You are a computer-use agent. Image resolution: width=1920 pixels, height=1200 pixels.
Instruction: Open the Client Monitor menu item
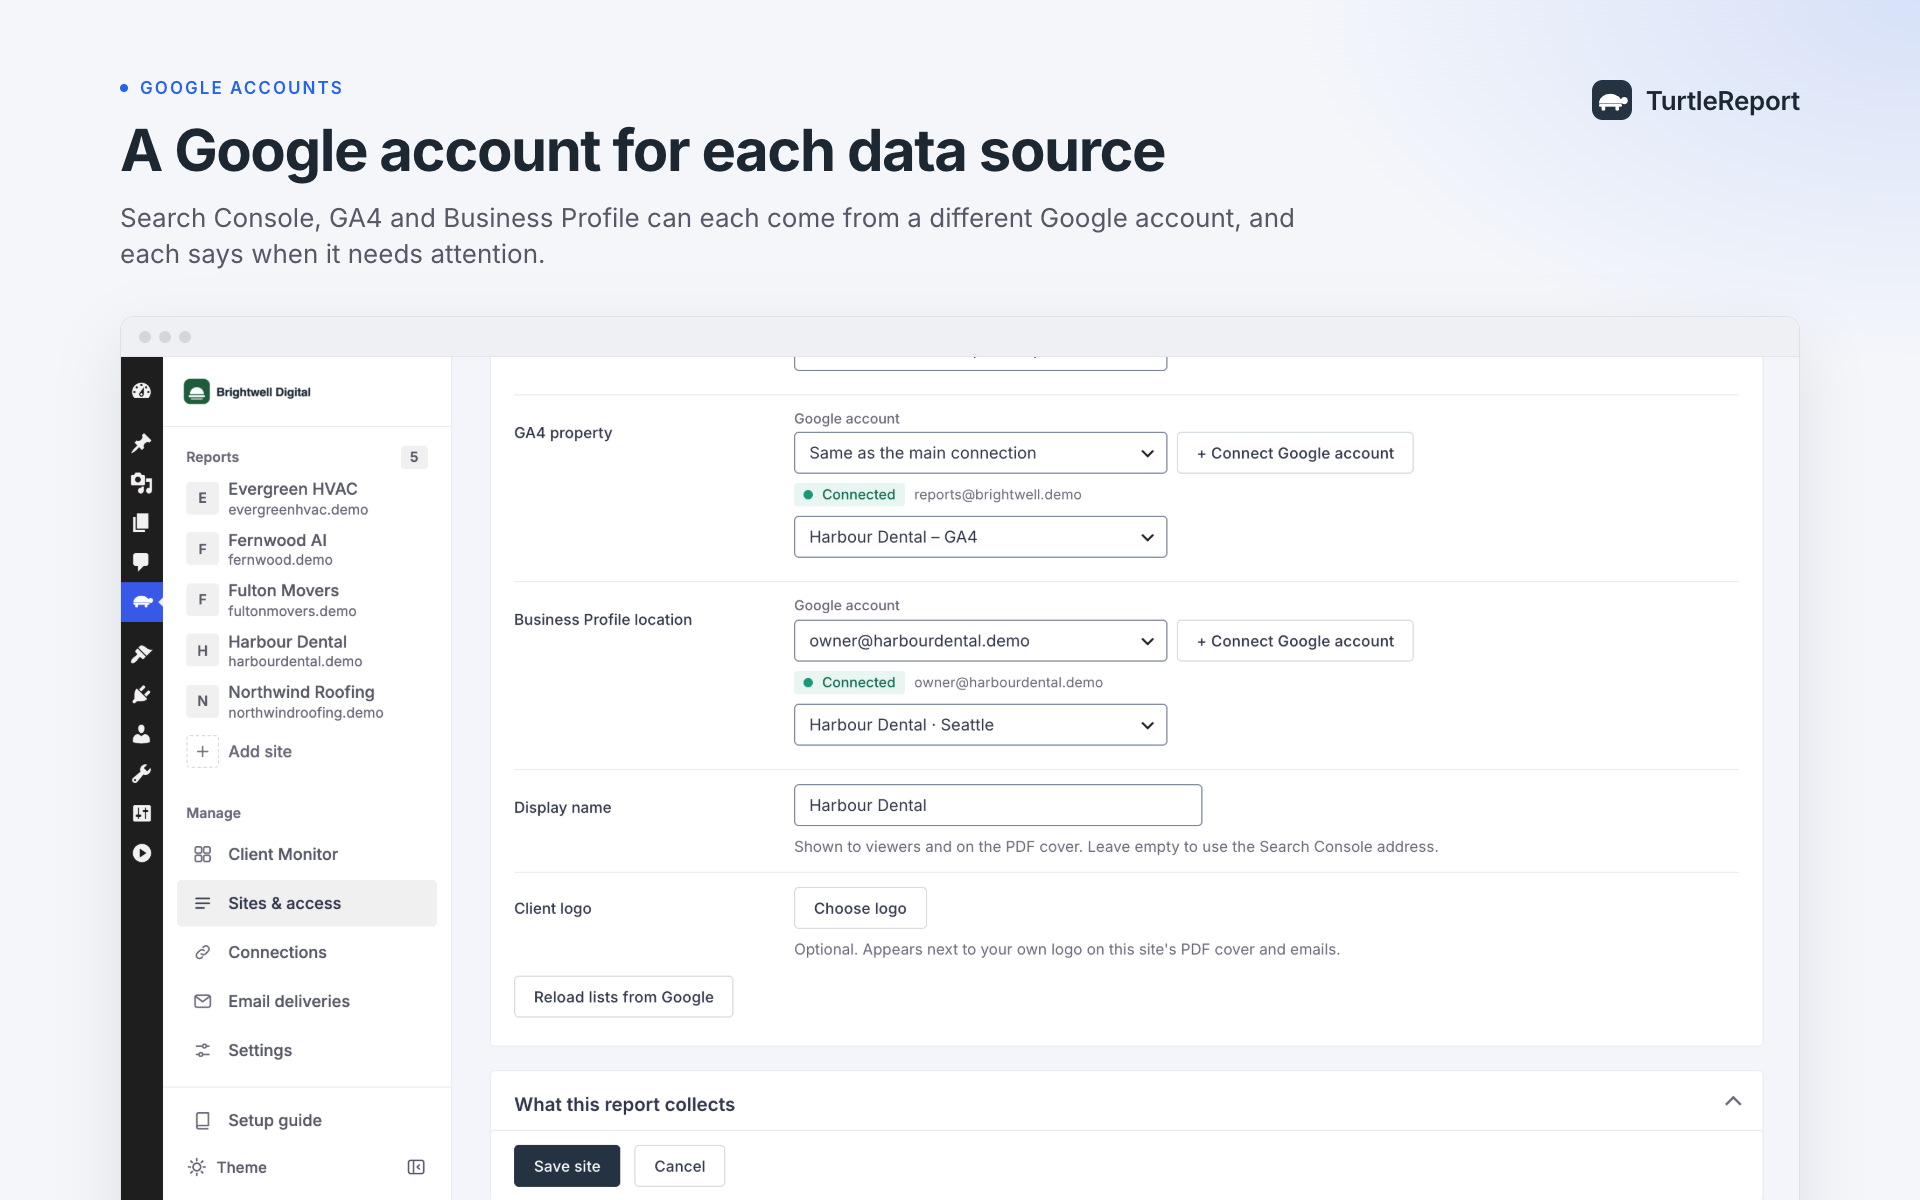tap(307, 854)
